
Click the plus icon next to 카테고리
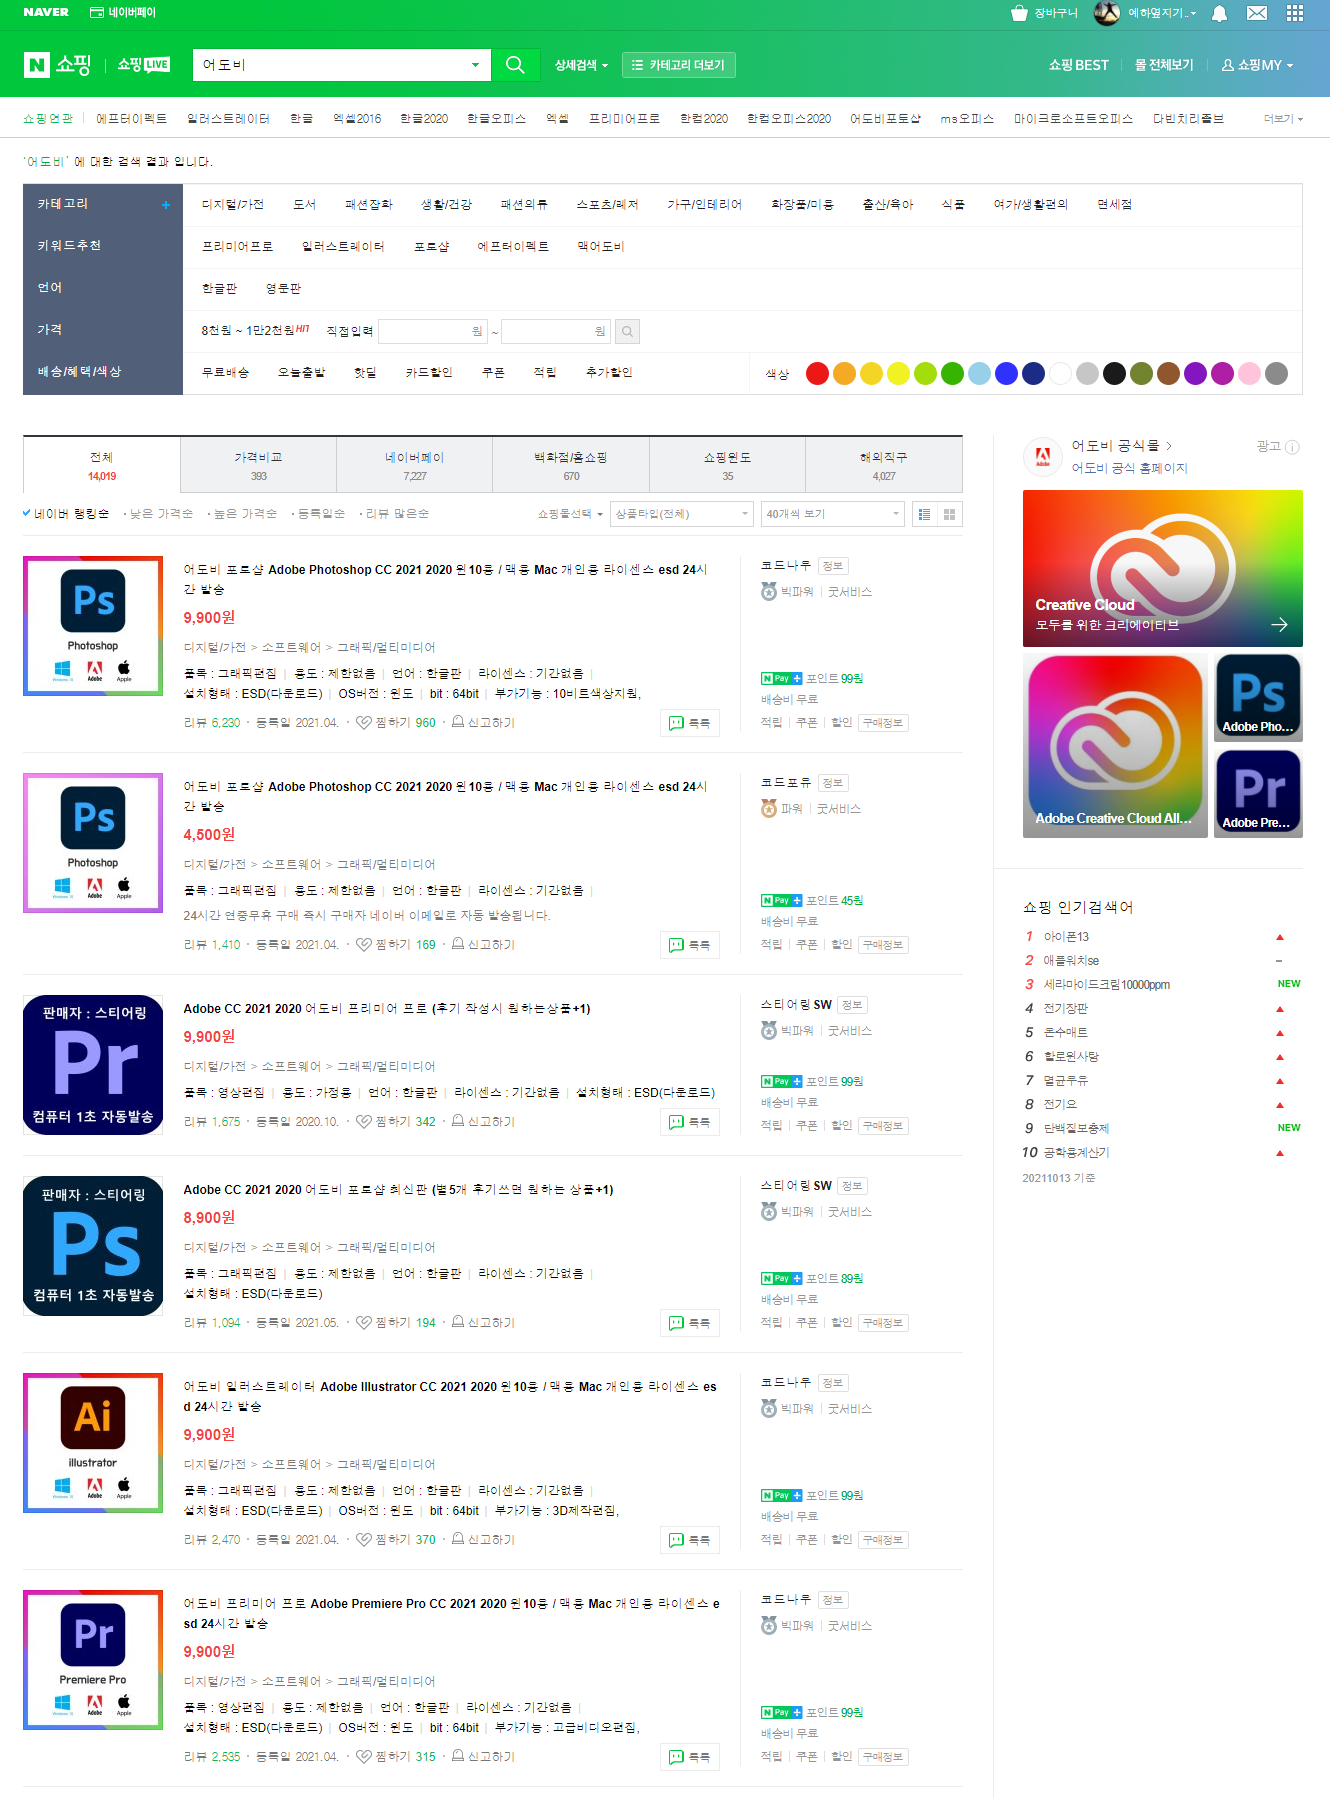click(166, 205)
